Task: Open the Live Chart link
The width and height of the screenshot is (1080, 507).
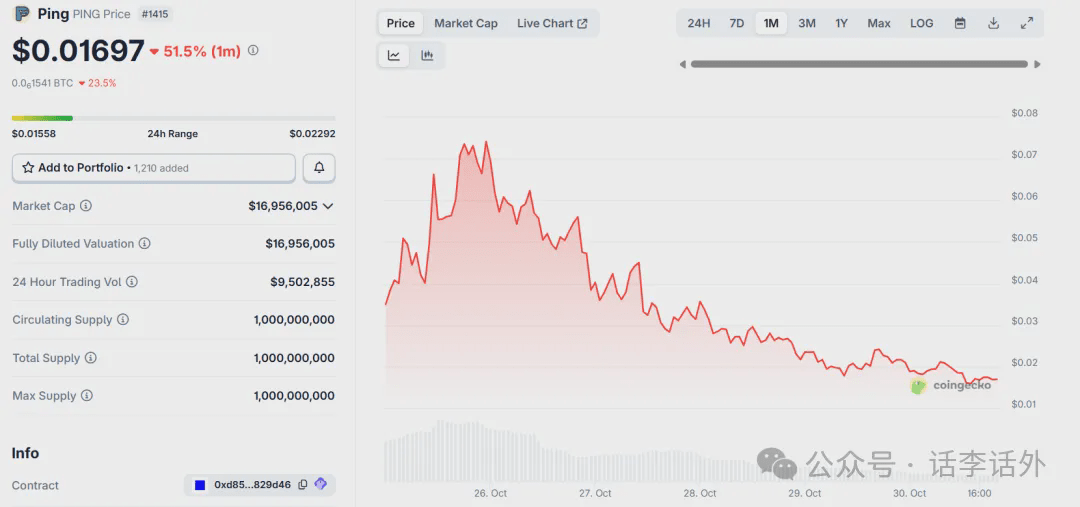Action: tap(552, 23)
